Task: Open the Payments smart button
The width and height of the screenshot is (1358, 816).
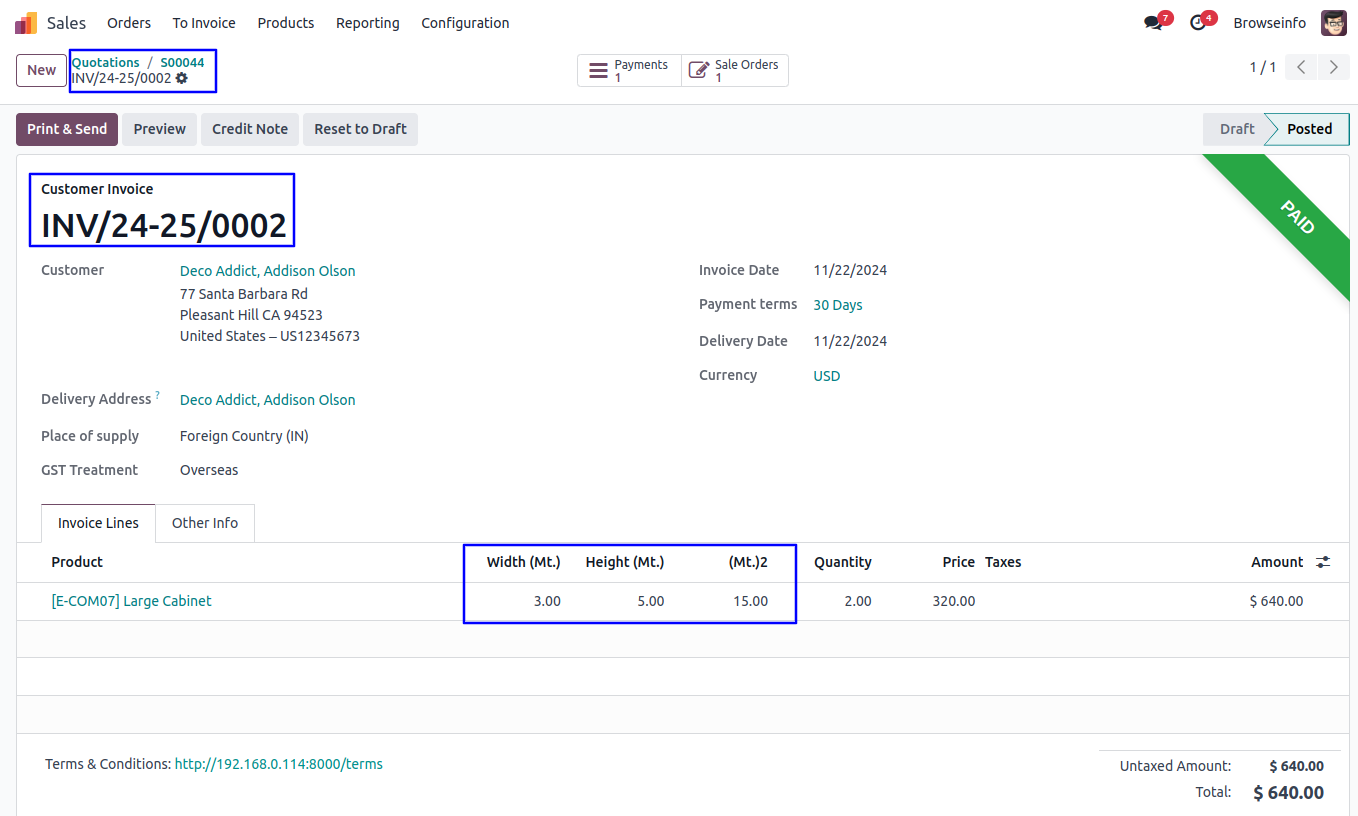Action: [629, 70]
